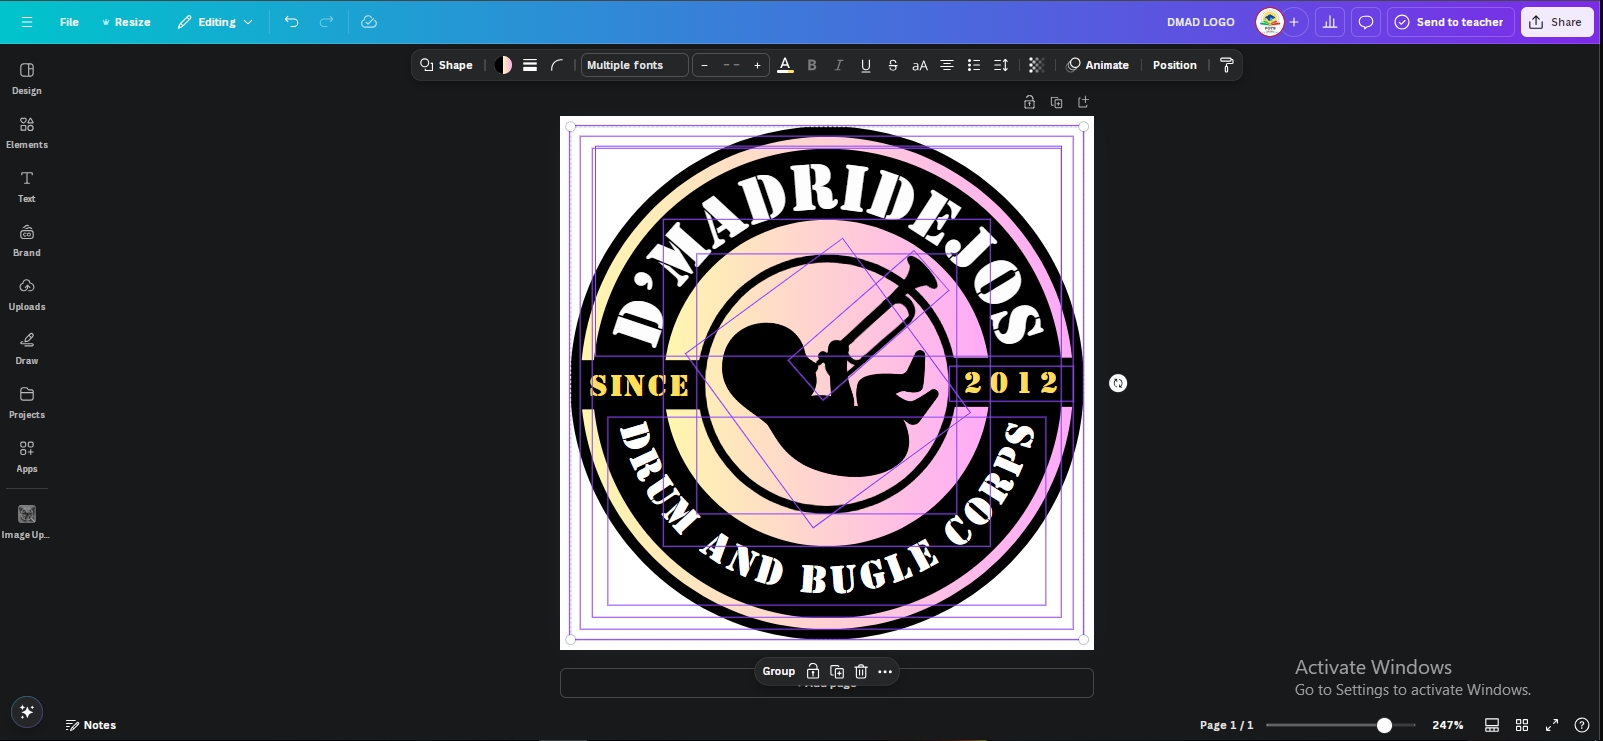The width and height of the screenshot is (1603, 741).
Task: Add a collaborator with plus icon
Action: click(1294, 22)
